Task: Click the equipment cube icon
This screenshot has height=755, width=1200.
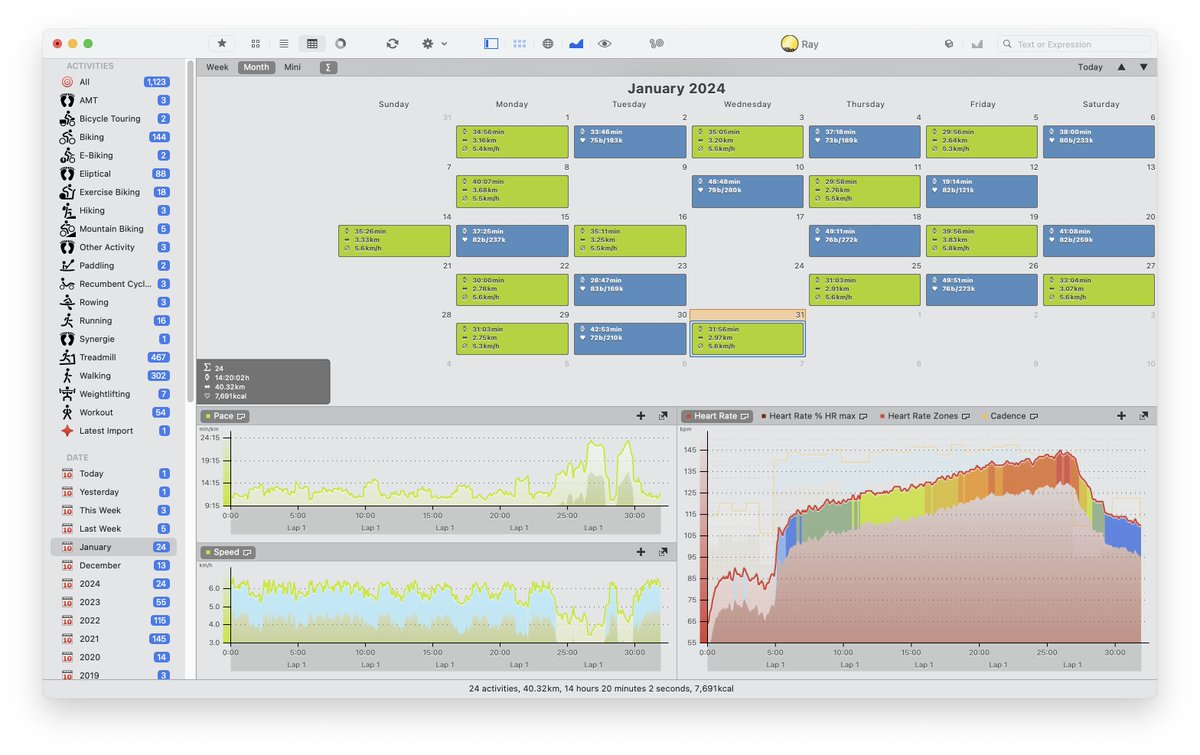Action: point(949,44)
